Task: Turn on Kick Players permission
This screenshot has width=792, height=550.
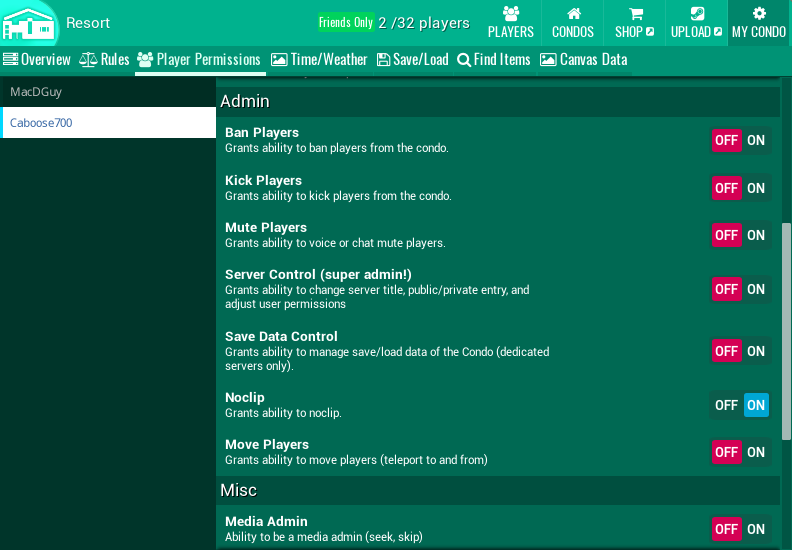Action: point(756,188)
